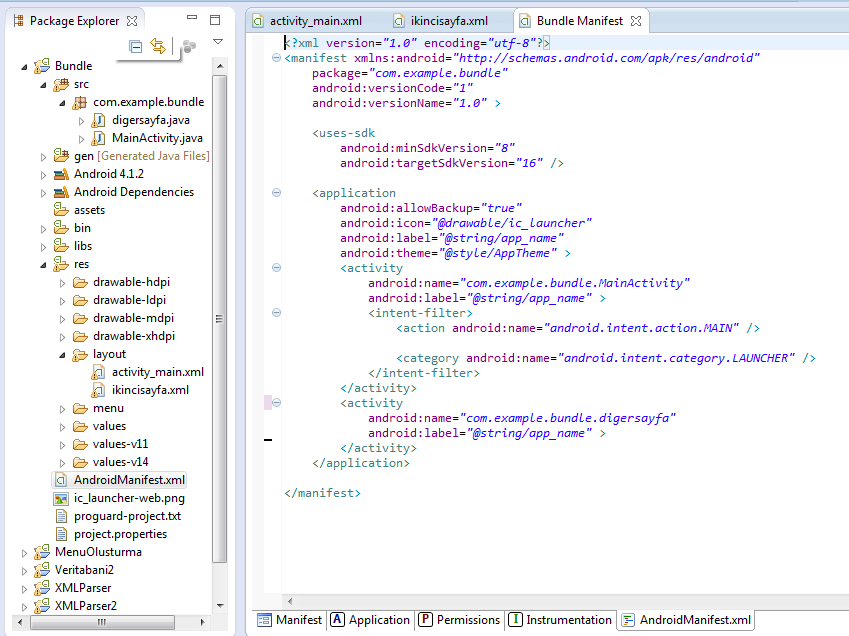The image size is (849, 636).
Task: Open the Instrumentation tab at the bottom
Action: (559, 620)
